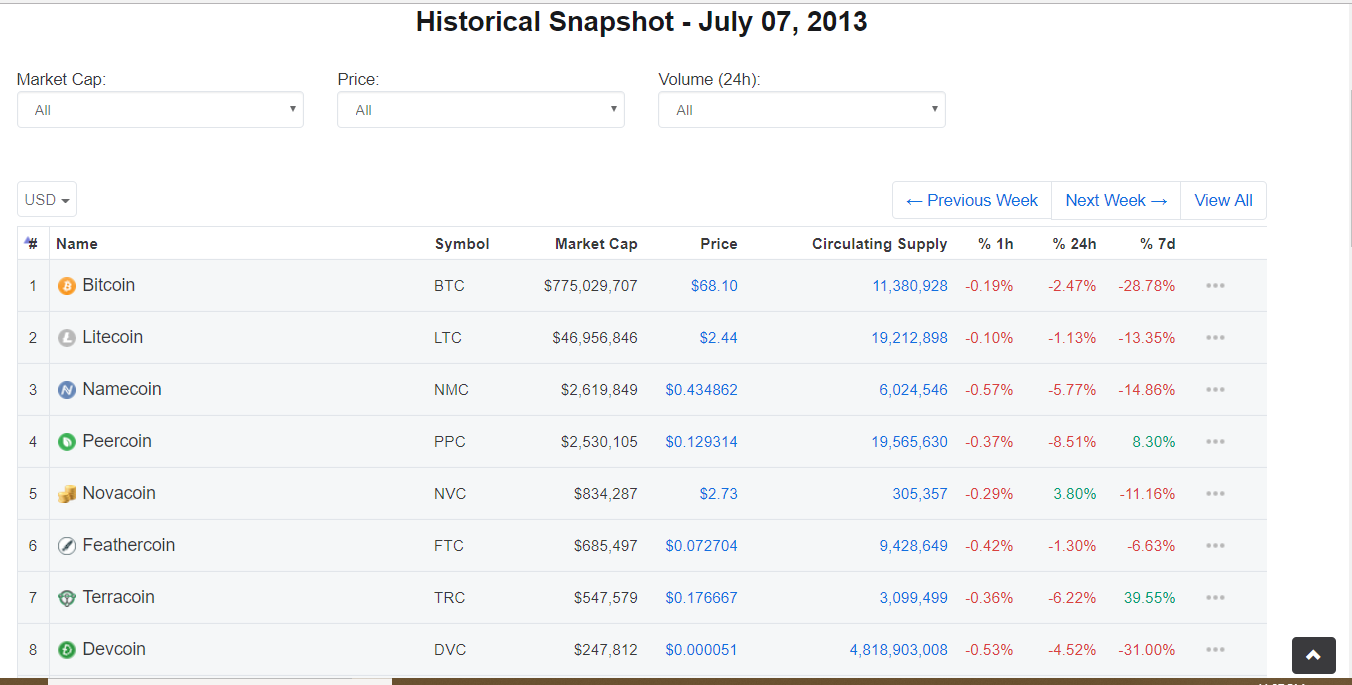The width and height of the screenshot is (1352, 685).
Task: Go to Previous Week snapshot
Action: click(x=972, y=200)
